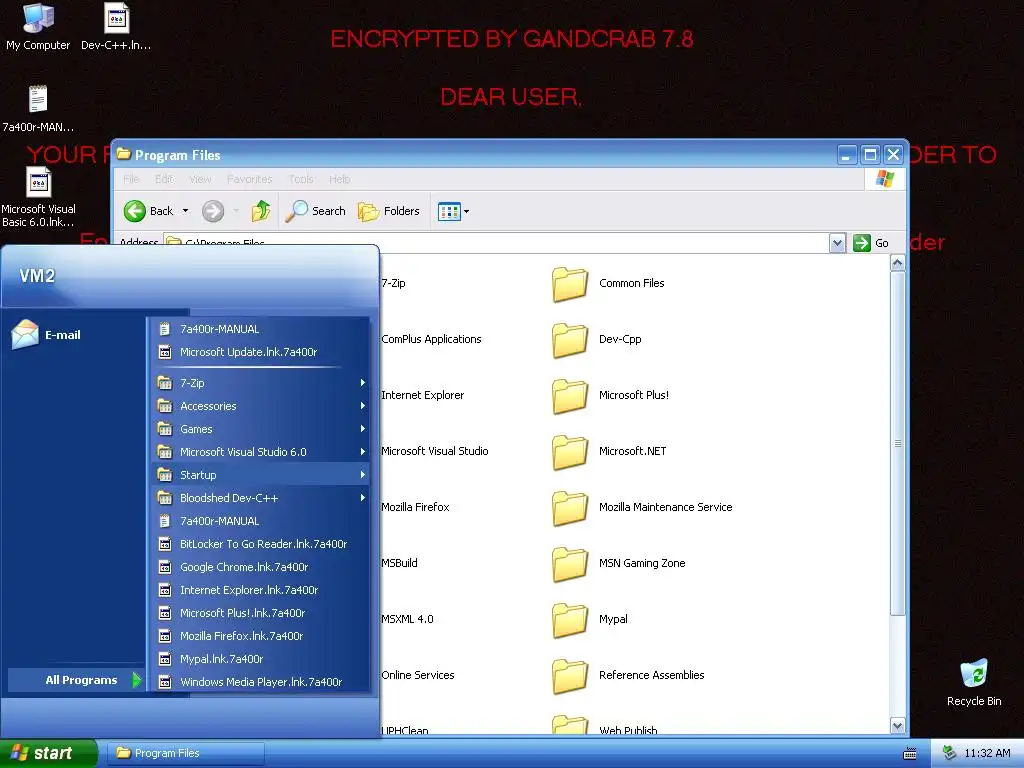Screen dimensions: 1024x768
Task: Open My Computer desktop icon
Action: (38, 27)
